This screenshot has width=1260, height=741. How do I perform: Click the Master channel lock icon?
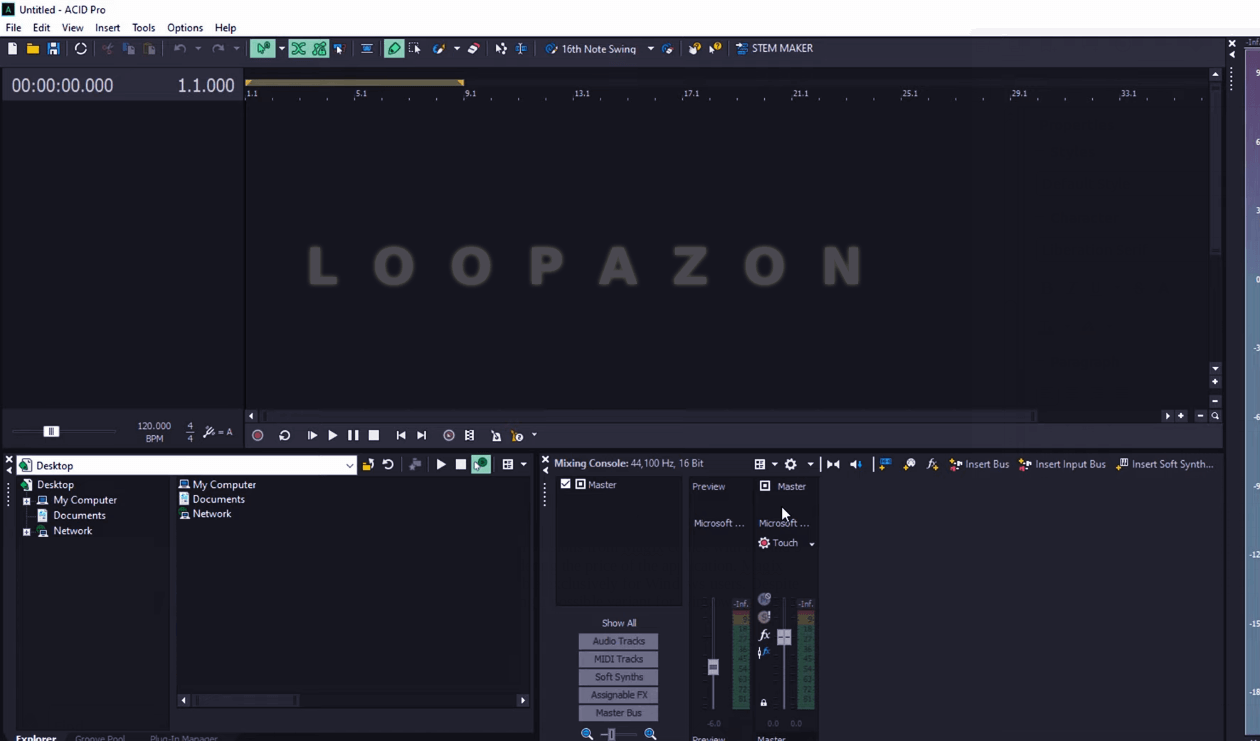(764, 703)
